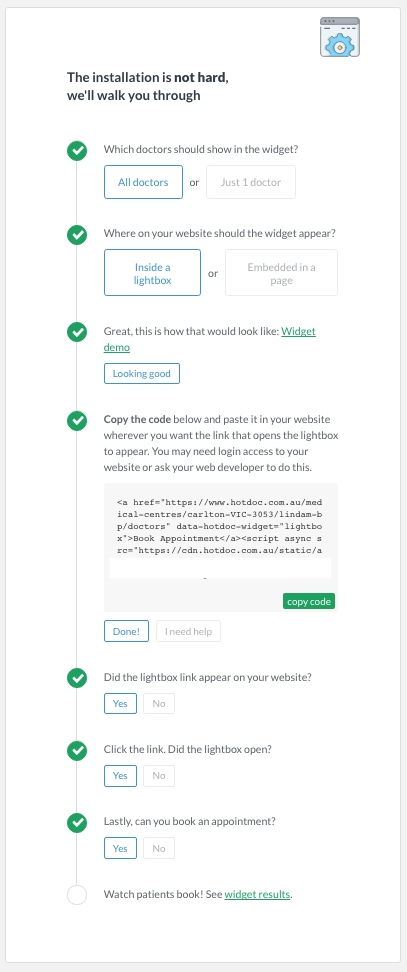Click the Looking good button

tap(142, 374)
